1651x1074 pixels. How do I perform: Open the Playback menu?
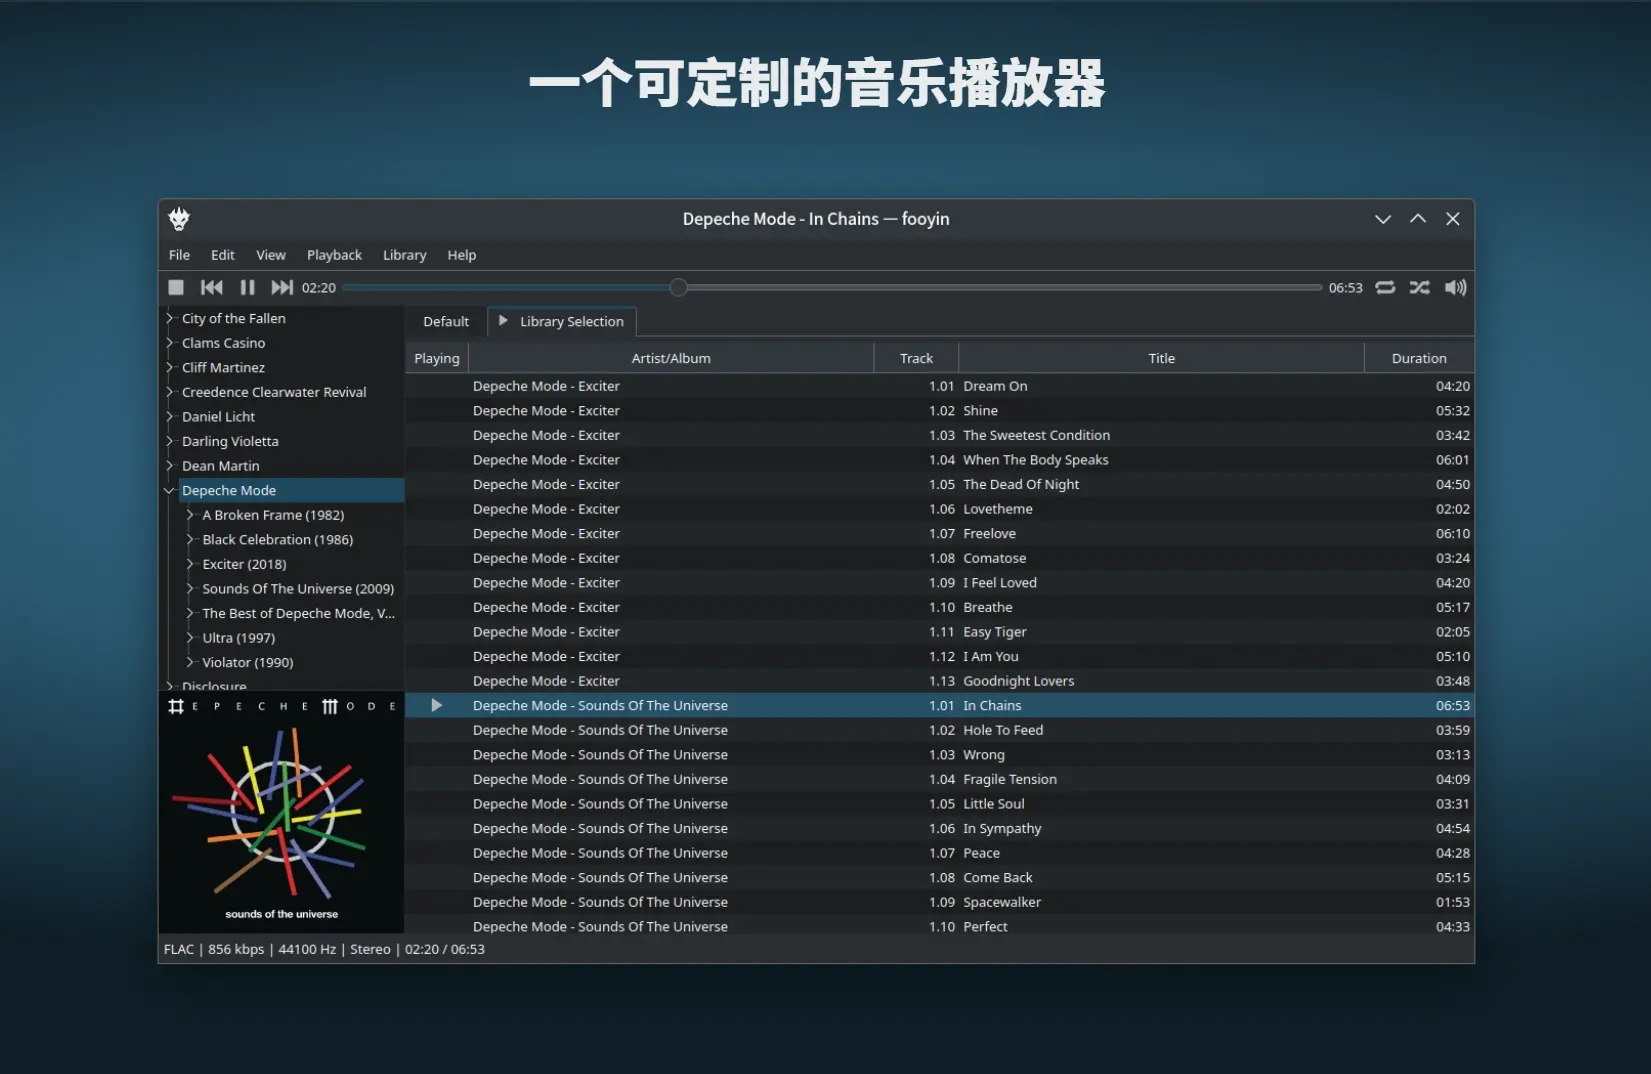(334, 255)
